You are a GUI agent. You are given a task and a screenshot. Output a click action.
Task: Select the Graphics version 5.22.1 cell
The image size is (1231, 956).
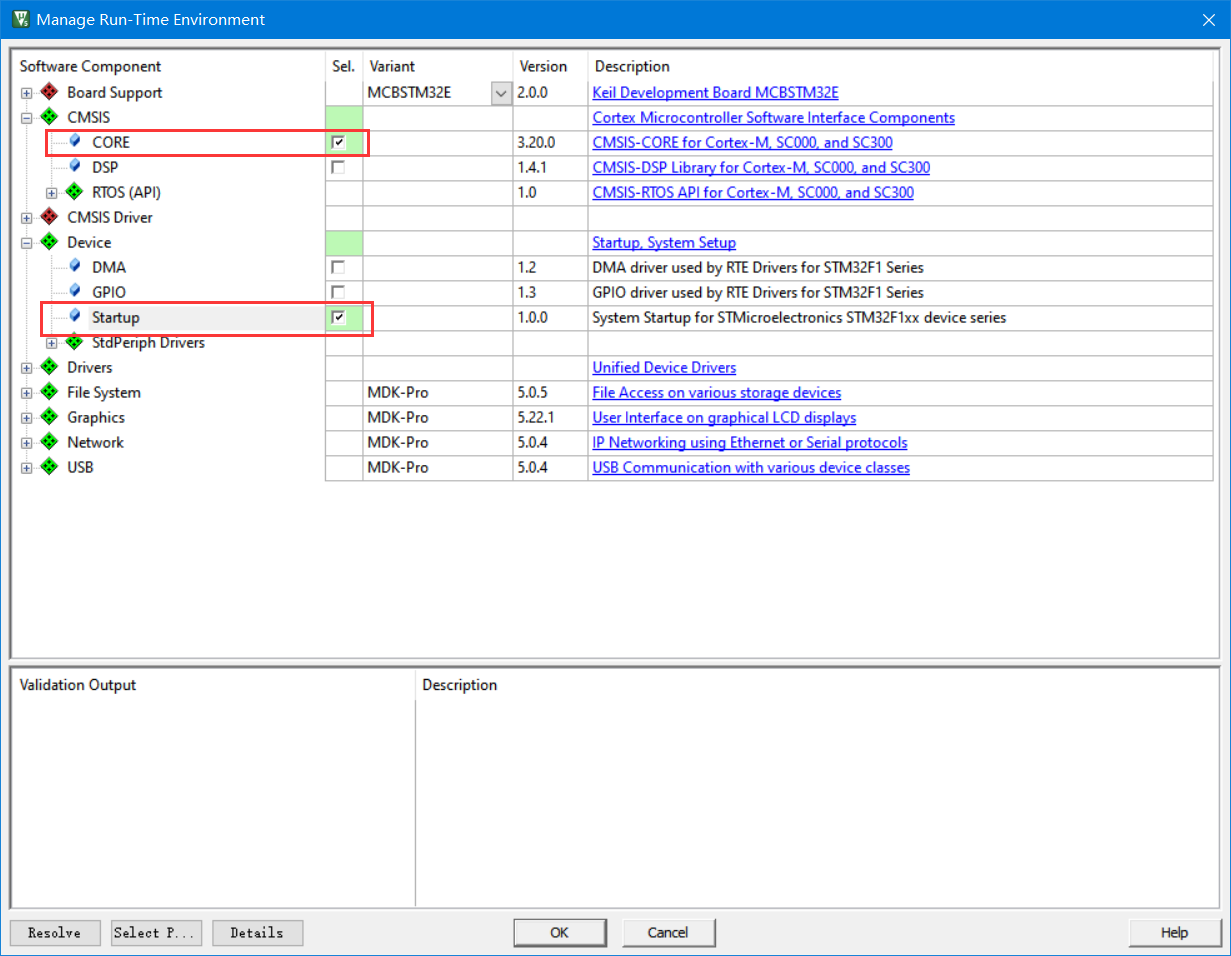pyautogui.click(x=550, y=417)
